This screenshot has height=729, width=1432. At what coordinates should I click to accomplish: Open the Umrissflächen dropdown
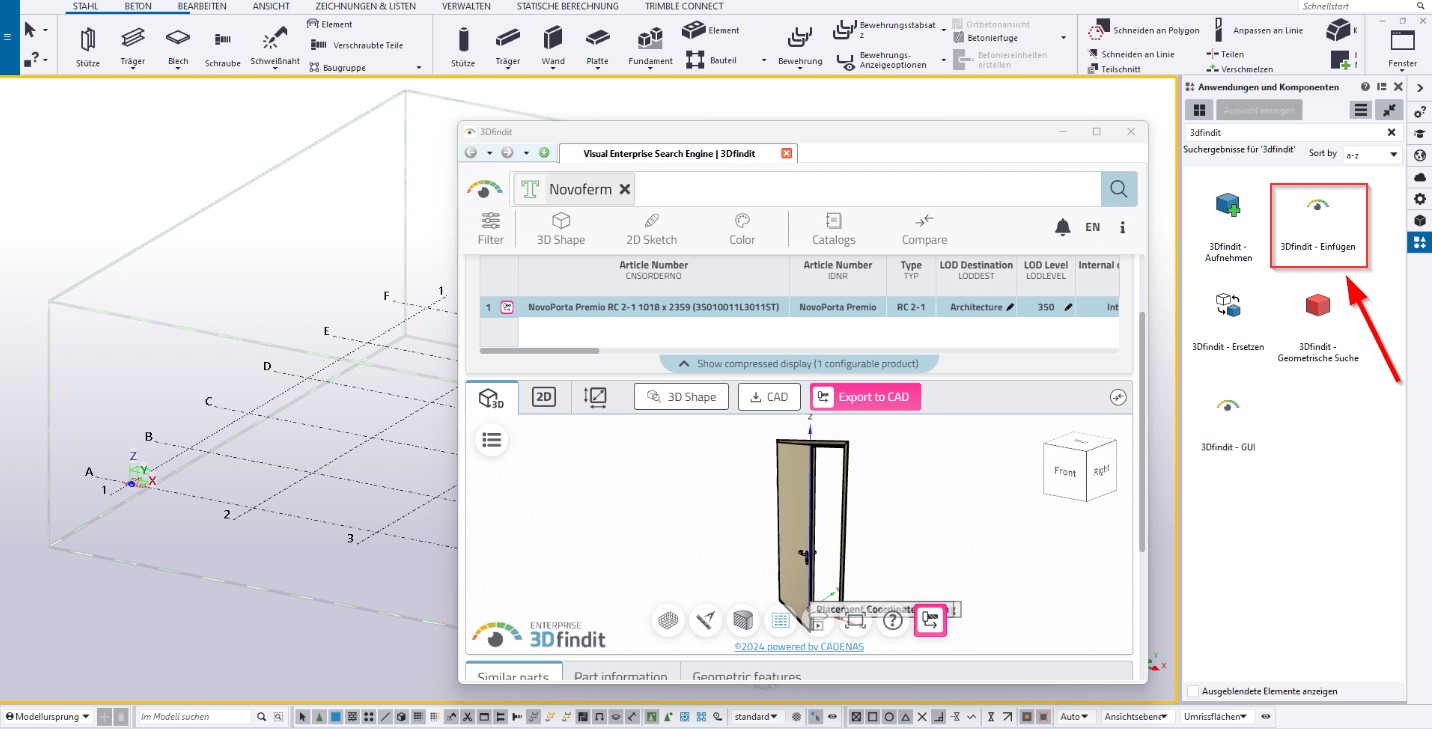pos(1218,716)
